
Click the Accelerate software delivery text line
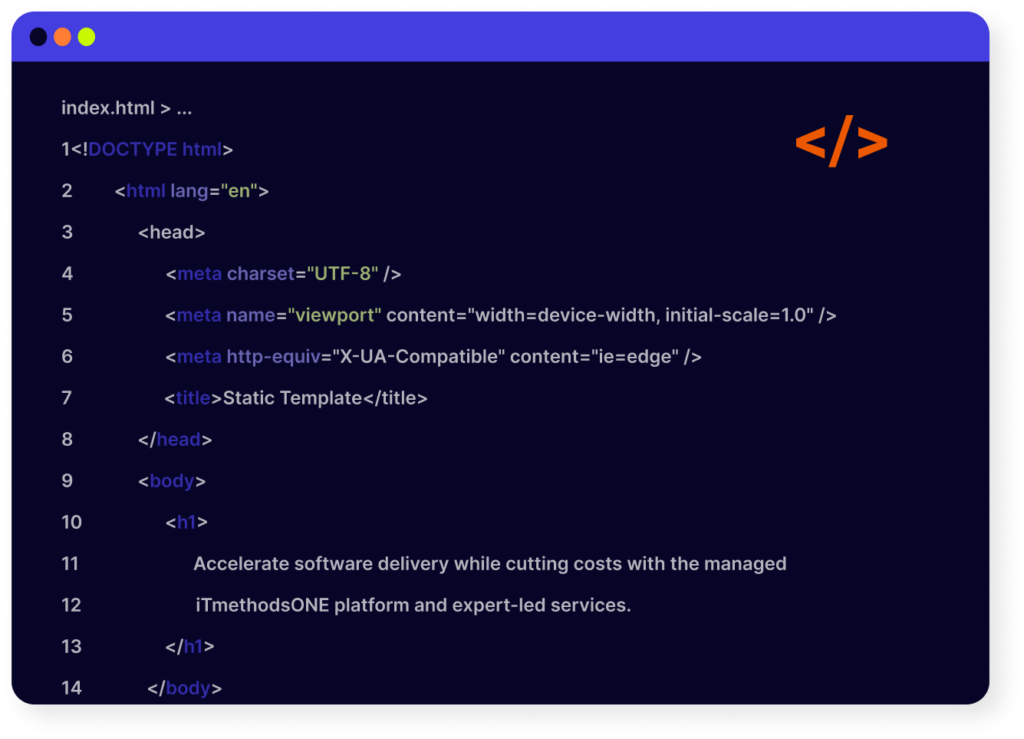click(490, 563)
